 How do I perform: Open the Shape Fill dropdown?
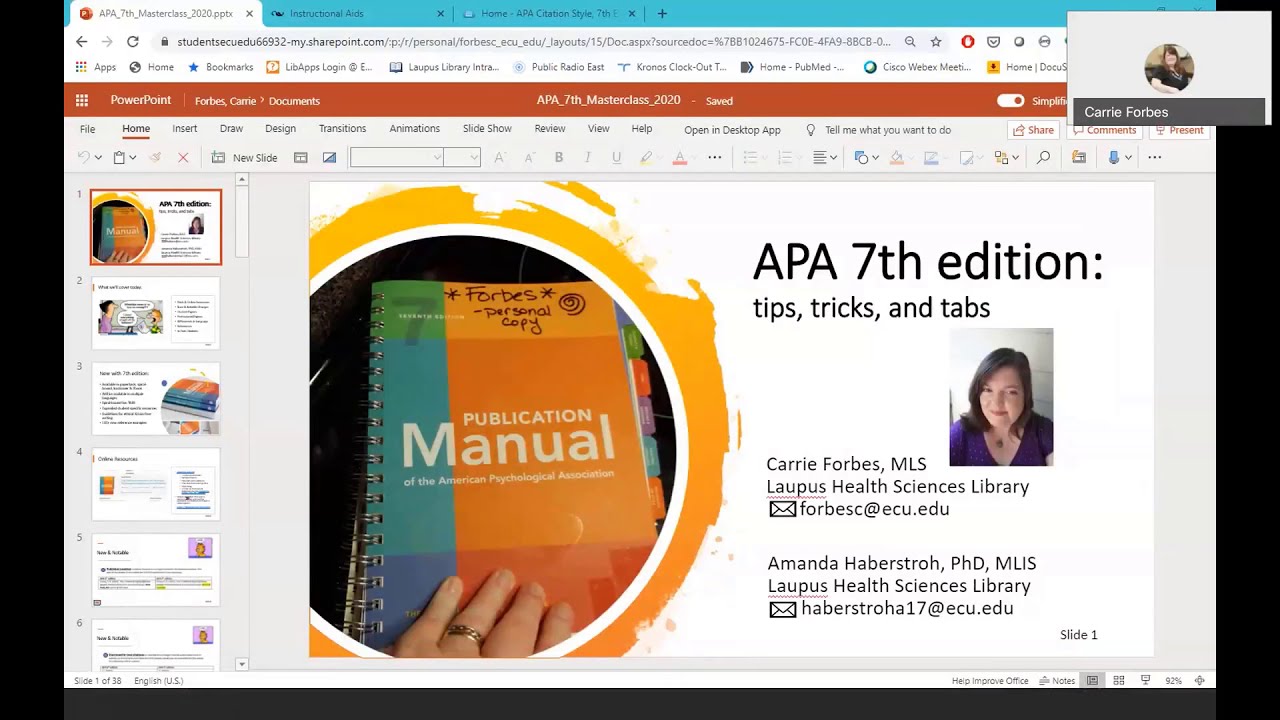(x=910, y=157)
